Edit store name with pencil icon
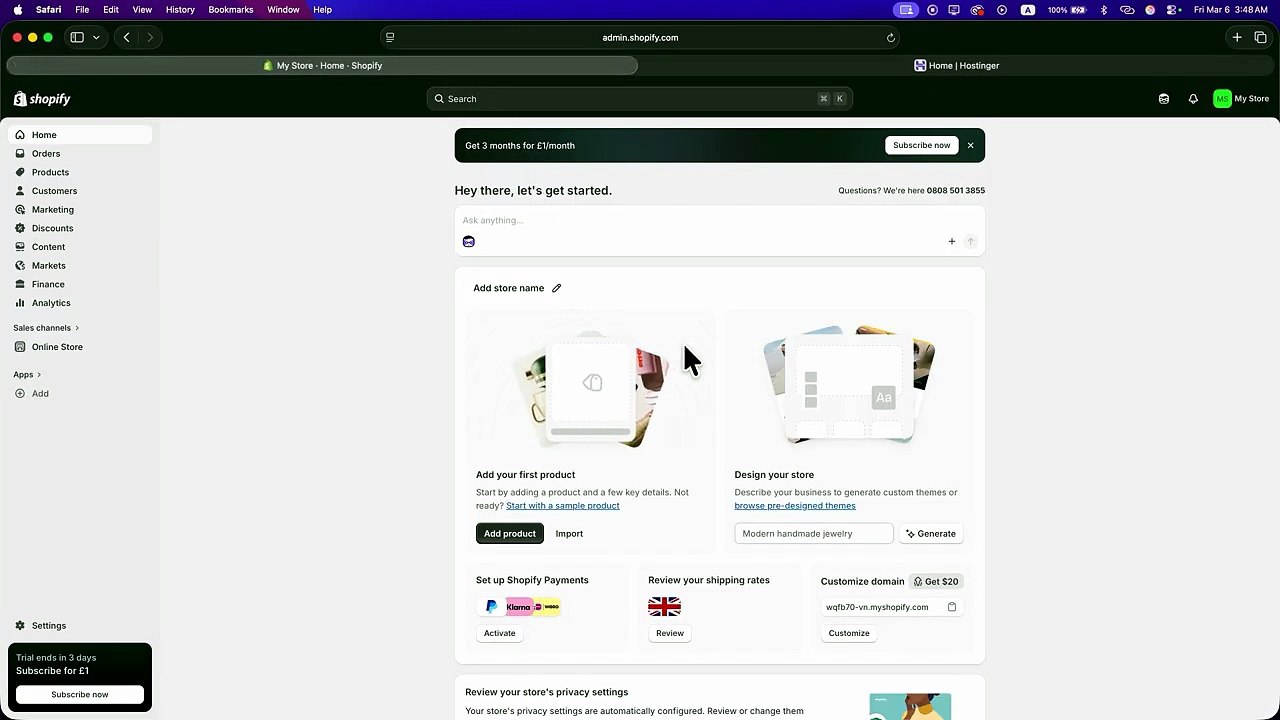The width and height of the screenshot is (1280, 720). click(x=557, y=288)
